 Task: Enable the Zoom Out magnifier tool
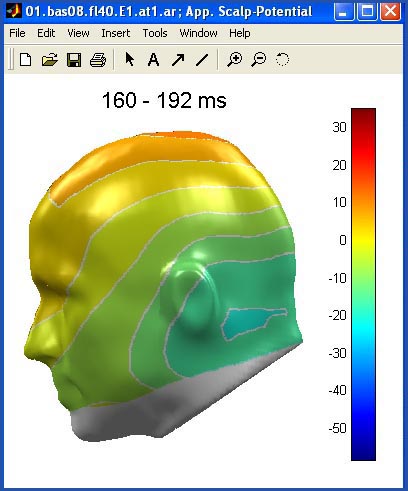pyautogui.click(x=259, y=60)
